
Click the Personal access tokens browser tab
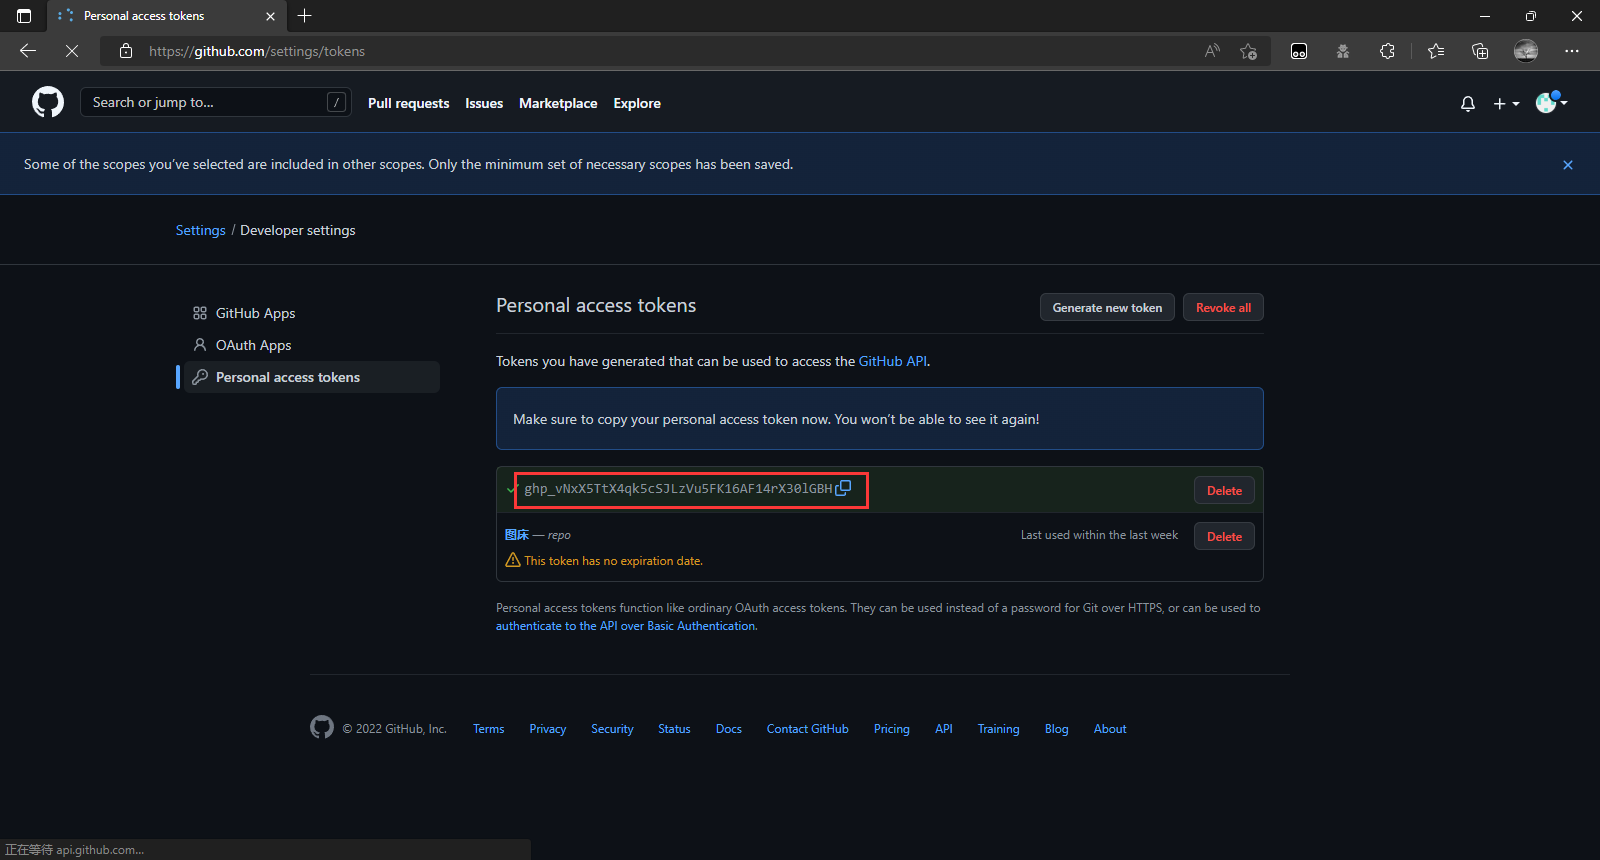pyautogui.click(x=166, y=16)
